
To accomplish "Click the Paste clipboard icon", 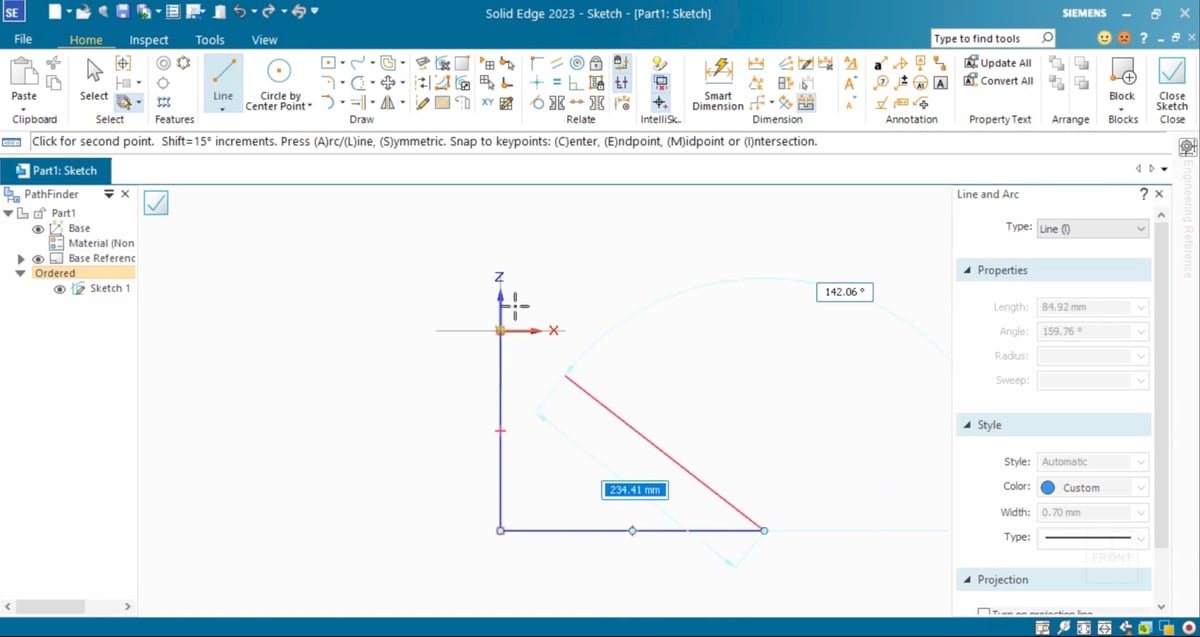I will [x=24, y=72].
